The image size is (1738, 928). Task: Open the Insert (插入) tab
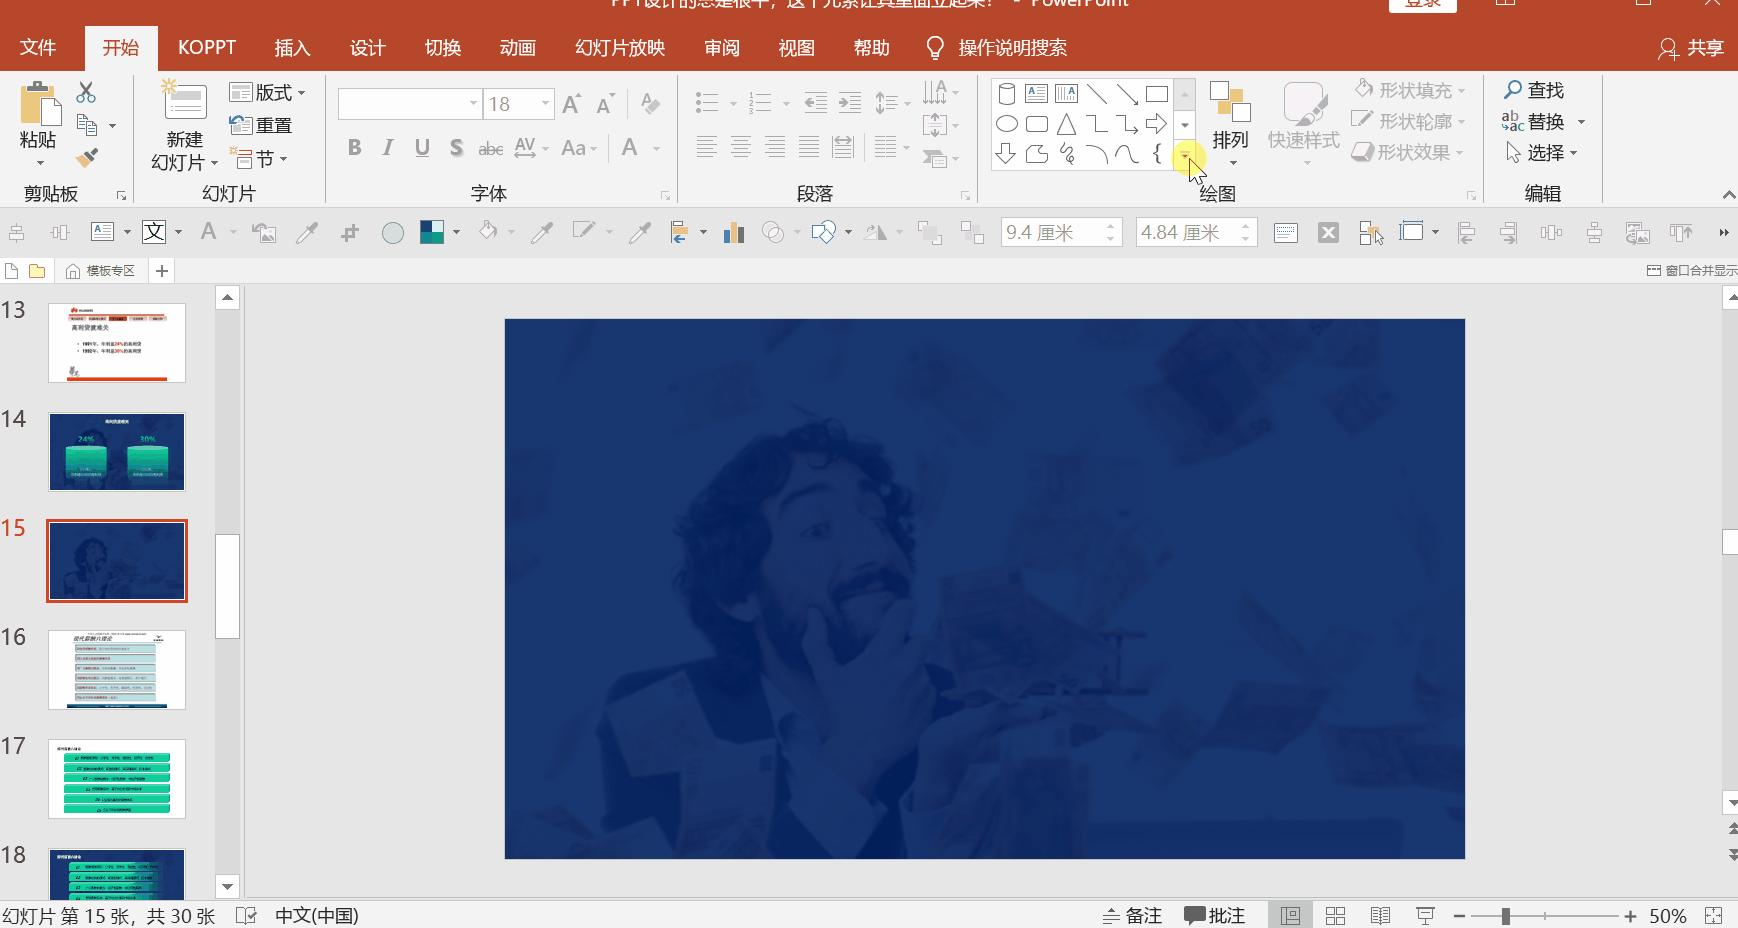click(x=292, y=48)
